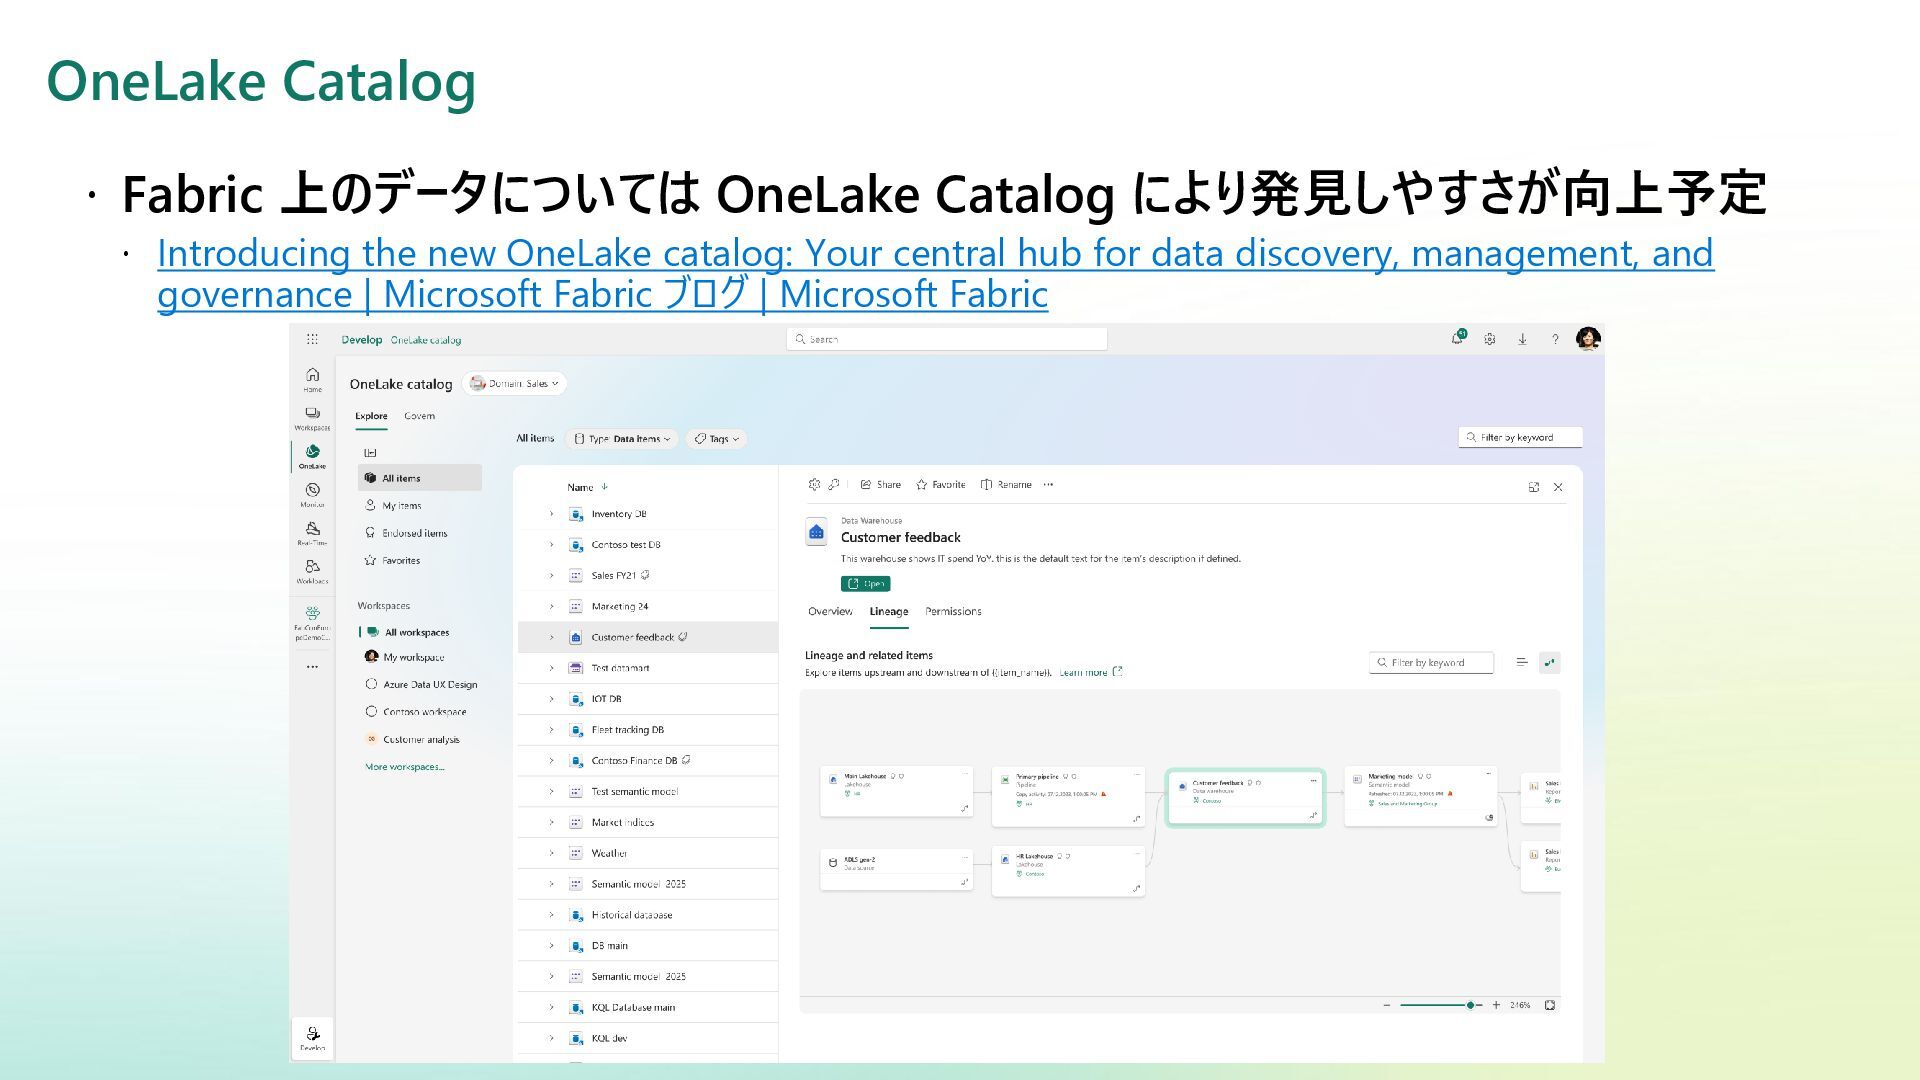Switch lineage to graph view icon
This screenshot has width=1920, height=1080.
click(x=1550, y=662)
